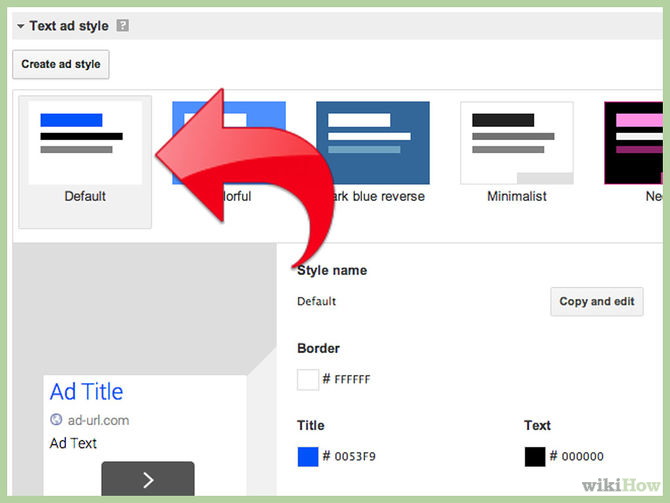Click the Style name label
The image size is (670, 503).
coord(332,271)
